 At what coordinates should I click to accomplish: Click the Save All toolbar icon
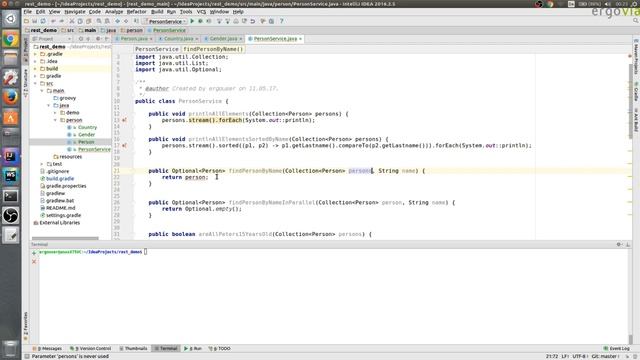tap(35, 21)
